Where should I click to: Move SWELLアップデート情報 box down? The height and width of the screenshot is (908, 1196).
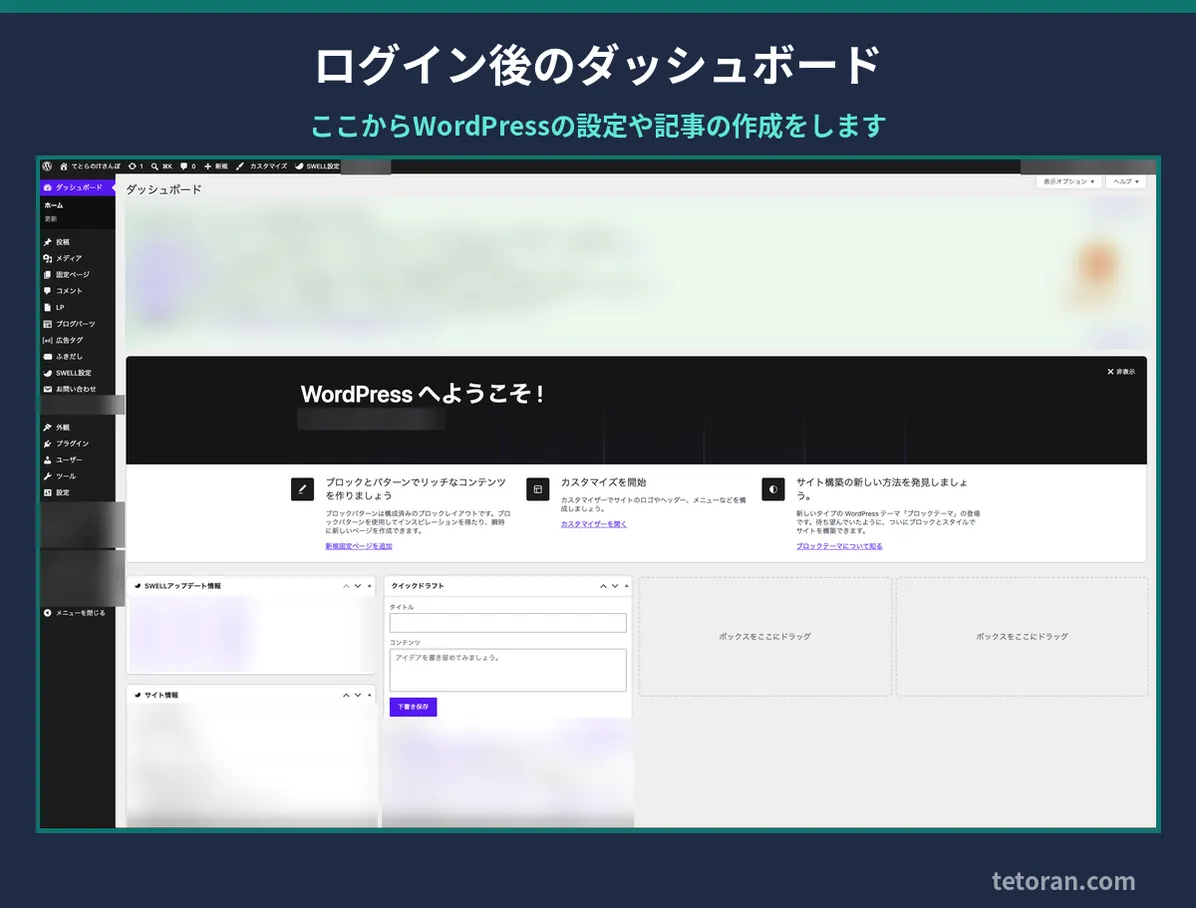tap(358, 586)
